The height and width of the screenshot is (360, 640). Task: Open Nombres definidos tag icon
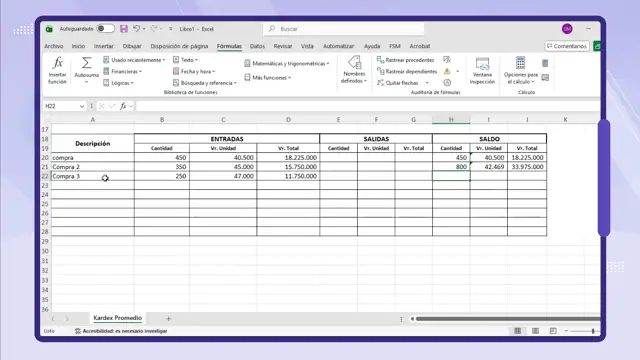(354, 63)
